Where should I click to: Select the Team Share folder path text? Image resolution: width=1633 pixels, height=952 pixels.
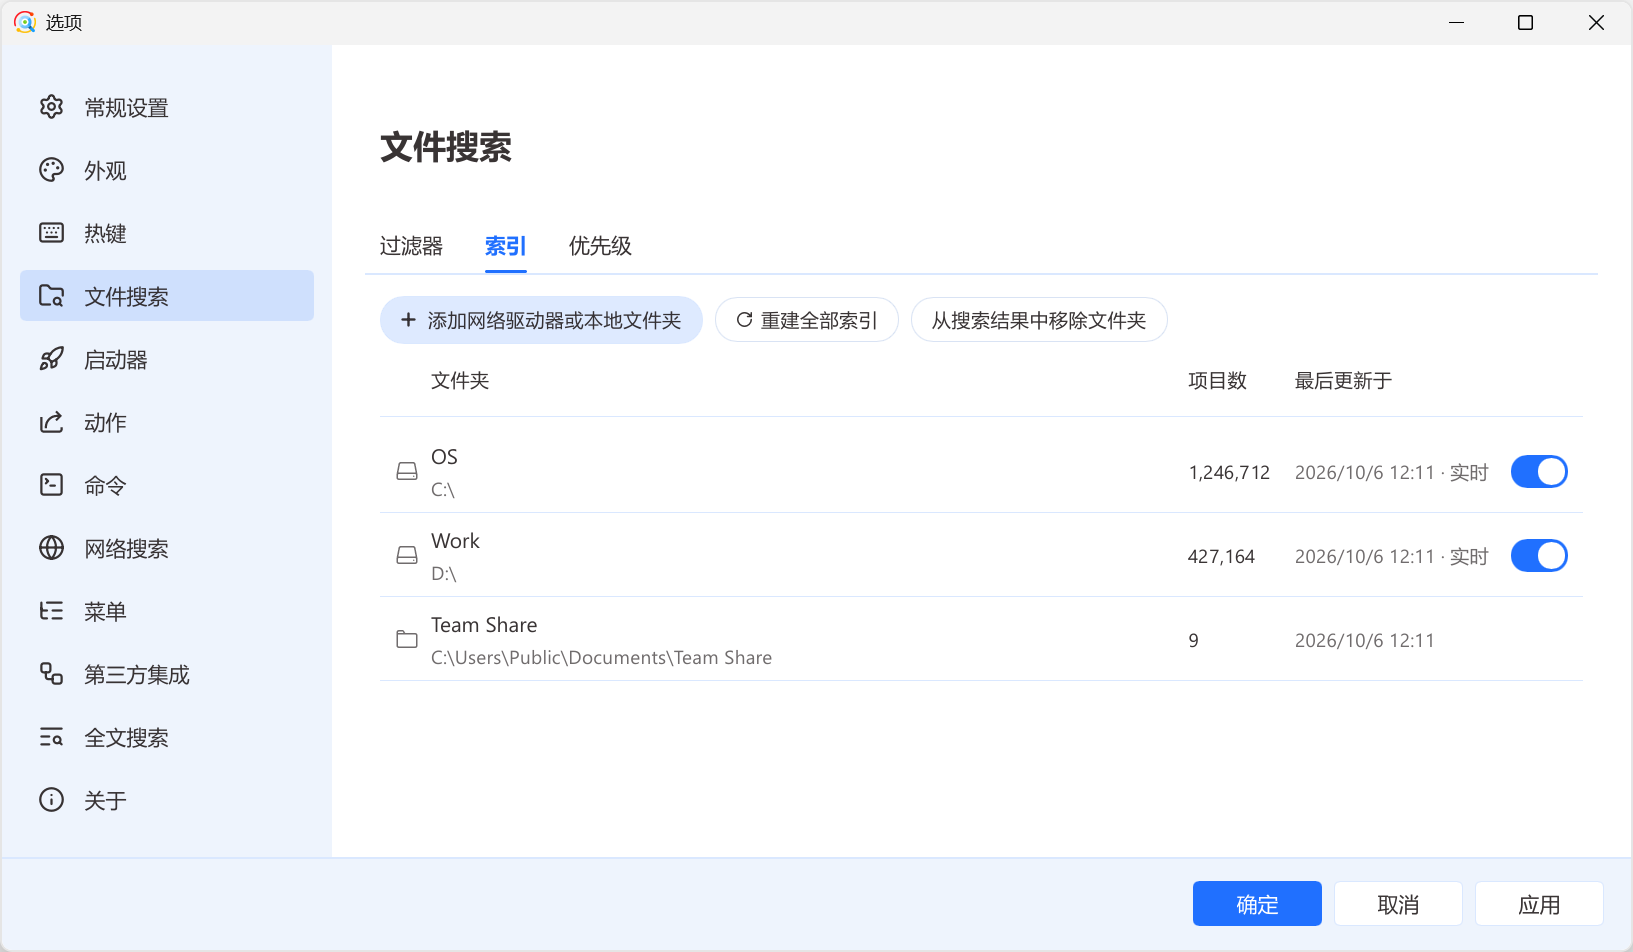click(601, 658)
